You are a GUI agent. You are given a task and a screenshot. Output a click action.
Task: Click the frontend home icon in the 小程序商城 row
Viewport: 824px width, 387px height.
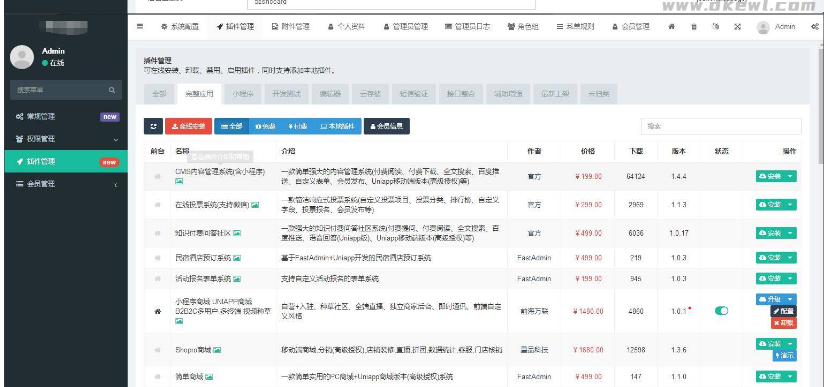[157, 311]
